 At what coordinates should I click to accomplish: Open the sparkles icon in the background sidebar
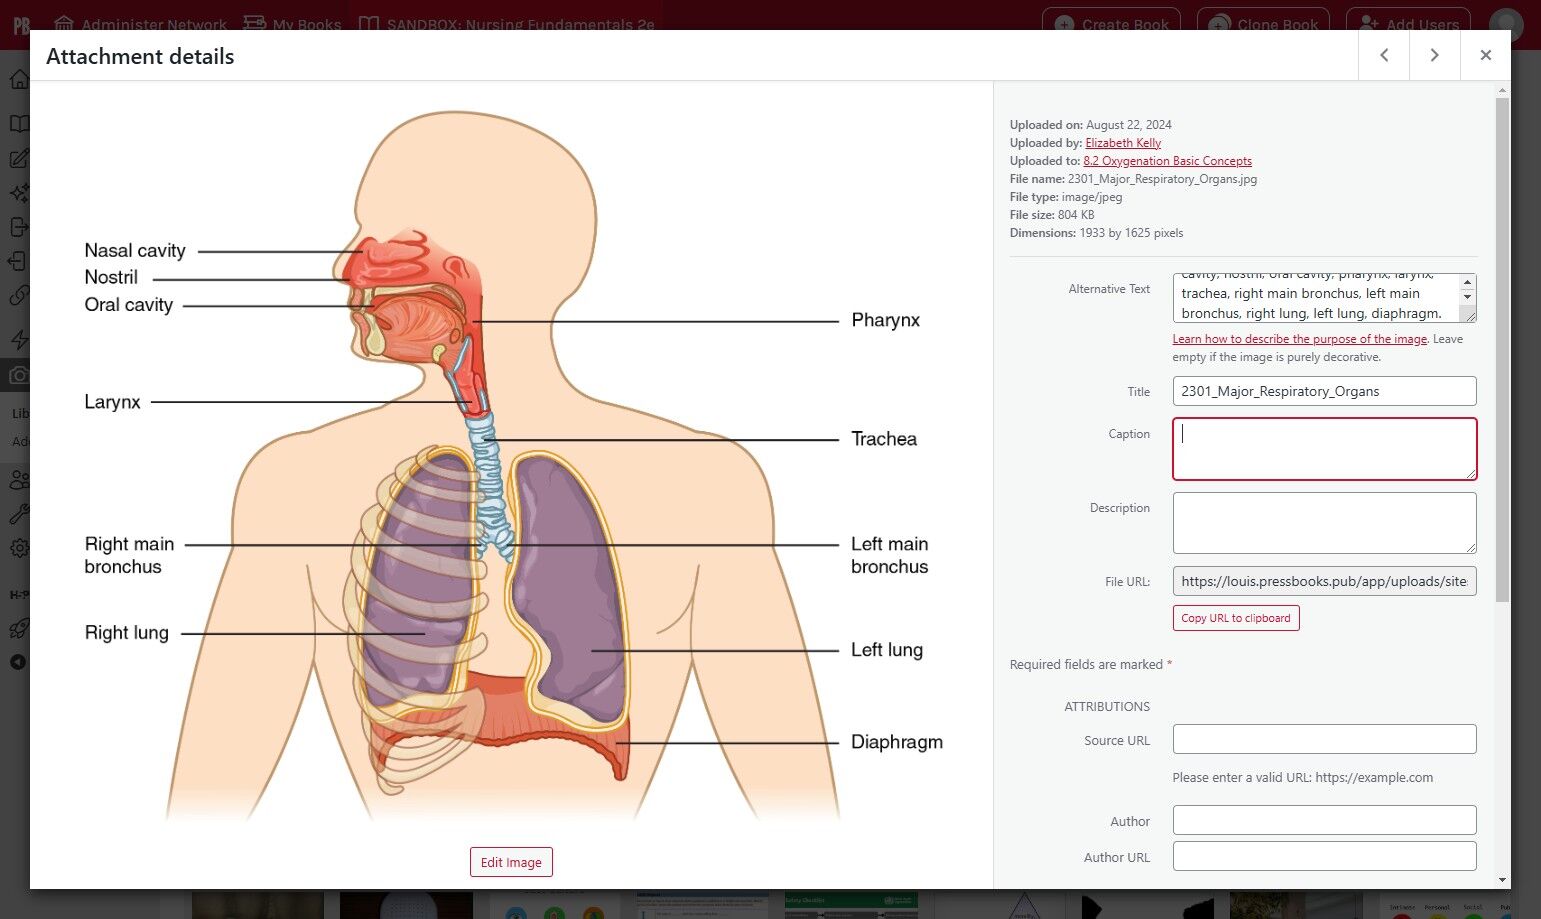(18, 193)
